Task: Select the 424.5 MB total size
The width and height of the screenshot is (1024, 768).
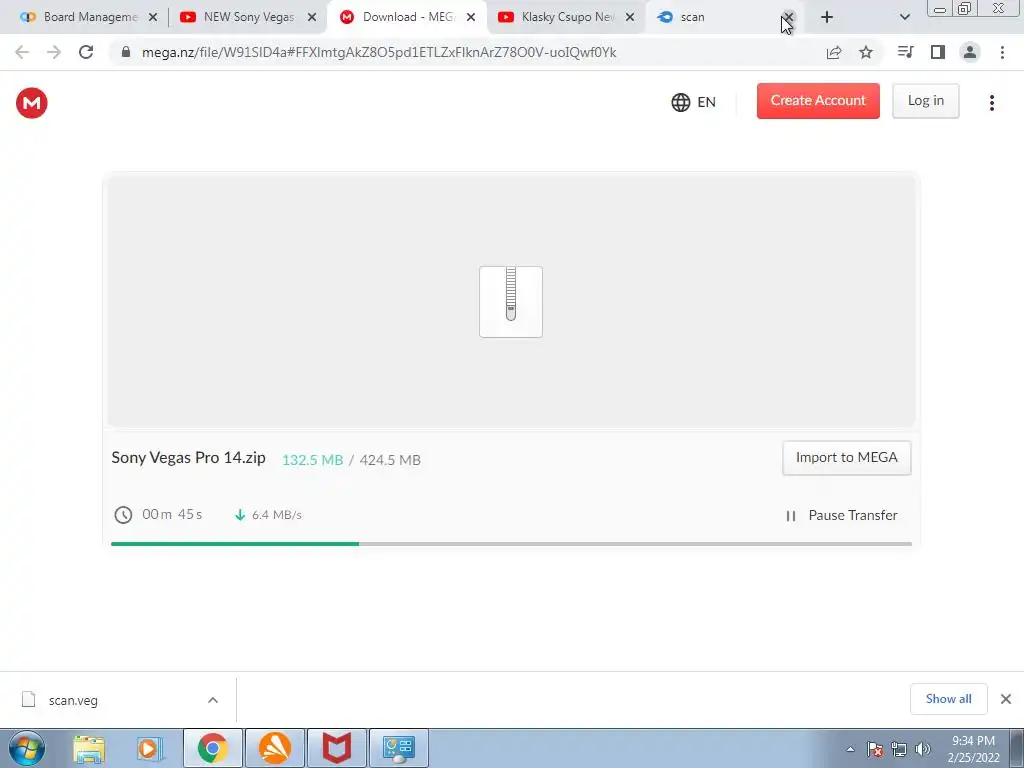Action: [x=390, y=460]
